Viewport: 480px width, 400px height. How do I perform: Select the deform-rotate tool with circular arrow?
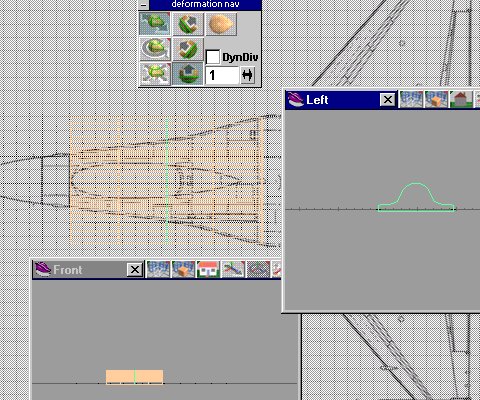[x=155, y=49]
